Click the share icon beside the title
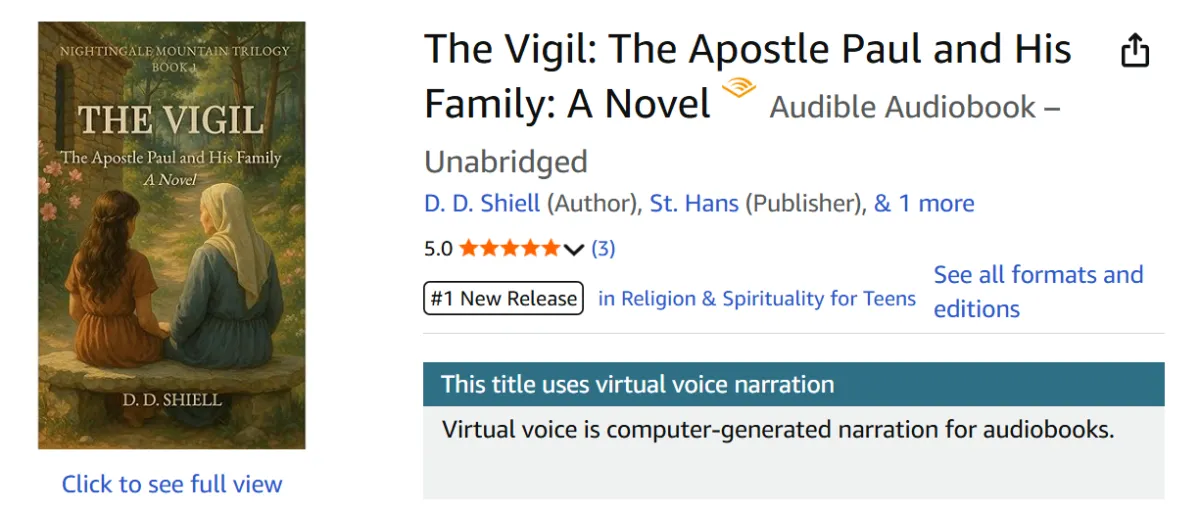Image resolution: width=1200 pixels, height=512 pixels. point(1135,51)
